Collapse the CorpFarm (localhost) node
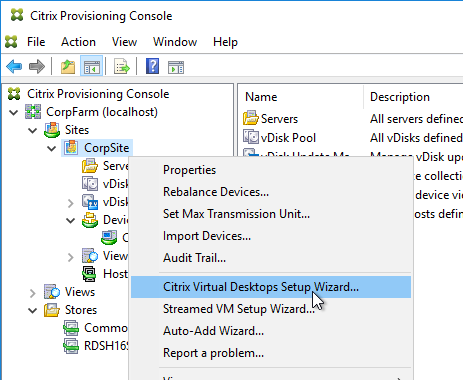This screenshot has height=380, width=463. (x=14, y=112)
